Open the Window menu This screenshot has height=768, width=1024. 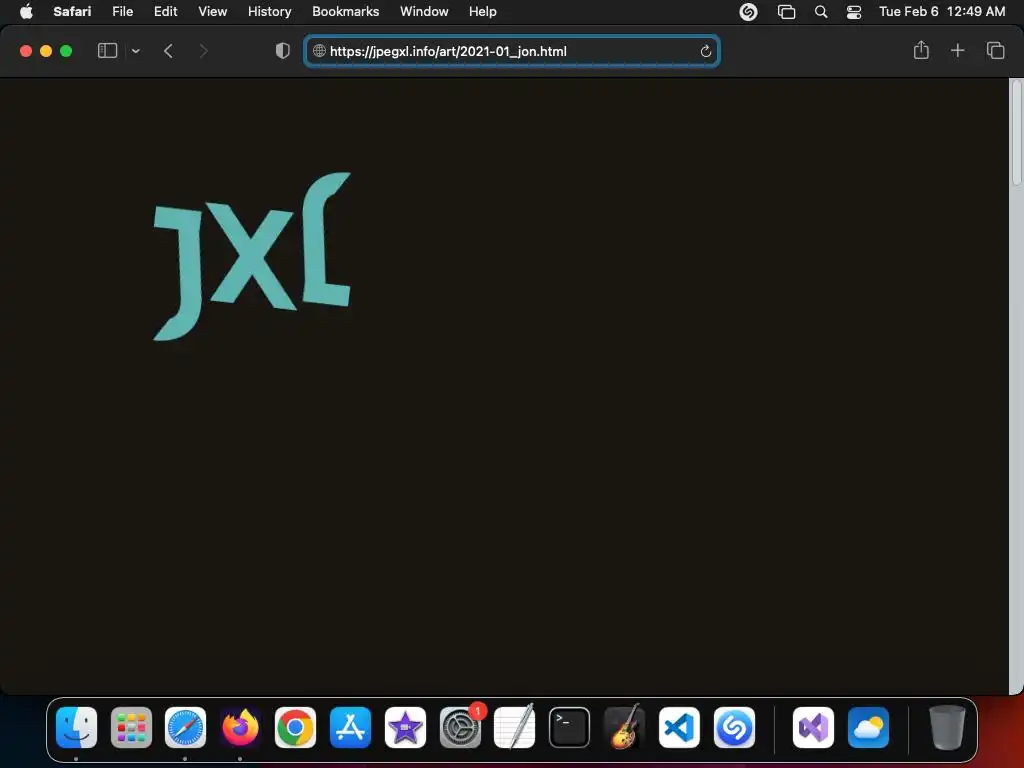click(424, 11)
